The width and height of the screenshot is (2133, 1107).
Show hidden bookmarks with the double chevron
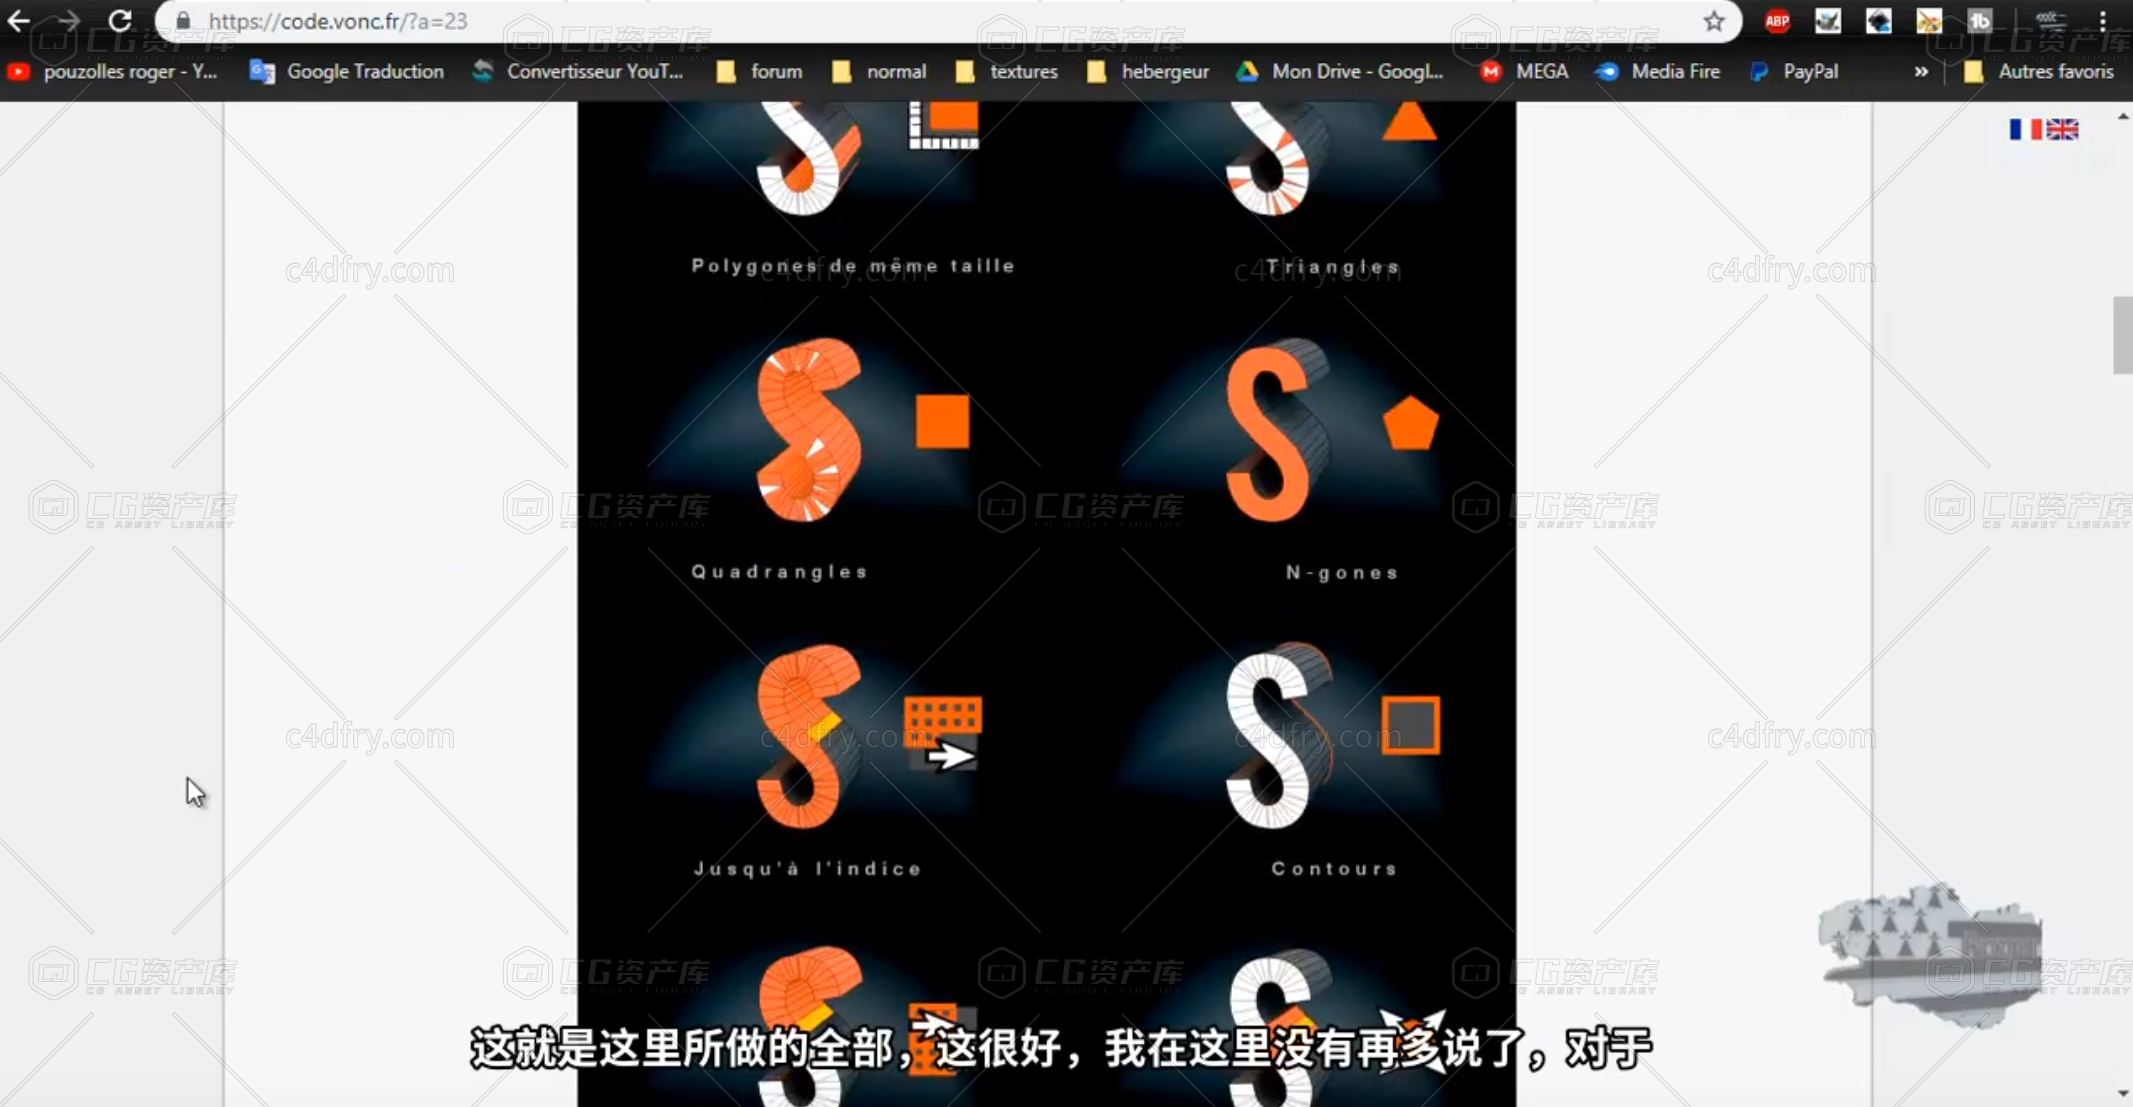click(x=1921, y=71)
